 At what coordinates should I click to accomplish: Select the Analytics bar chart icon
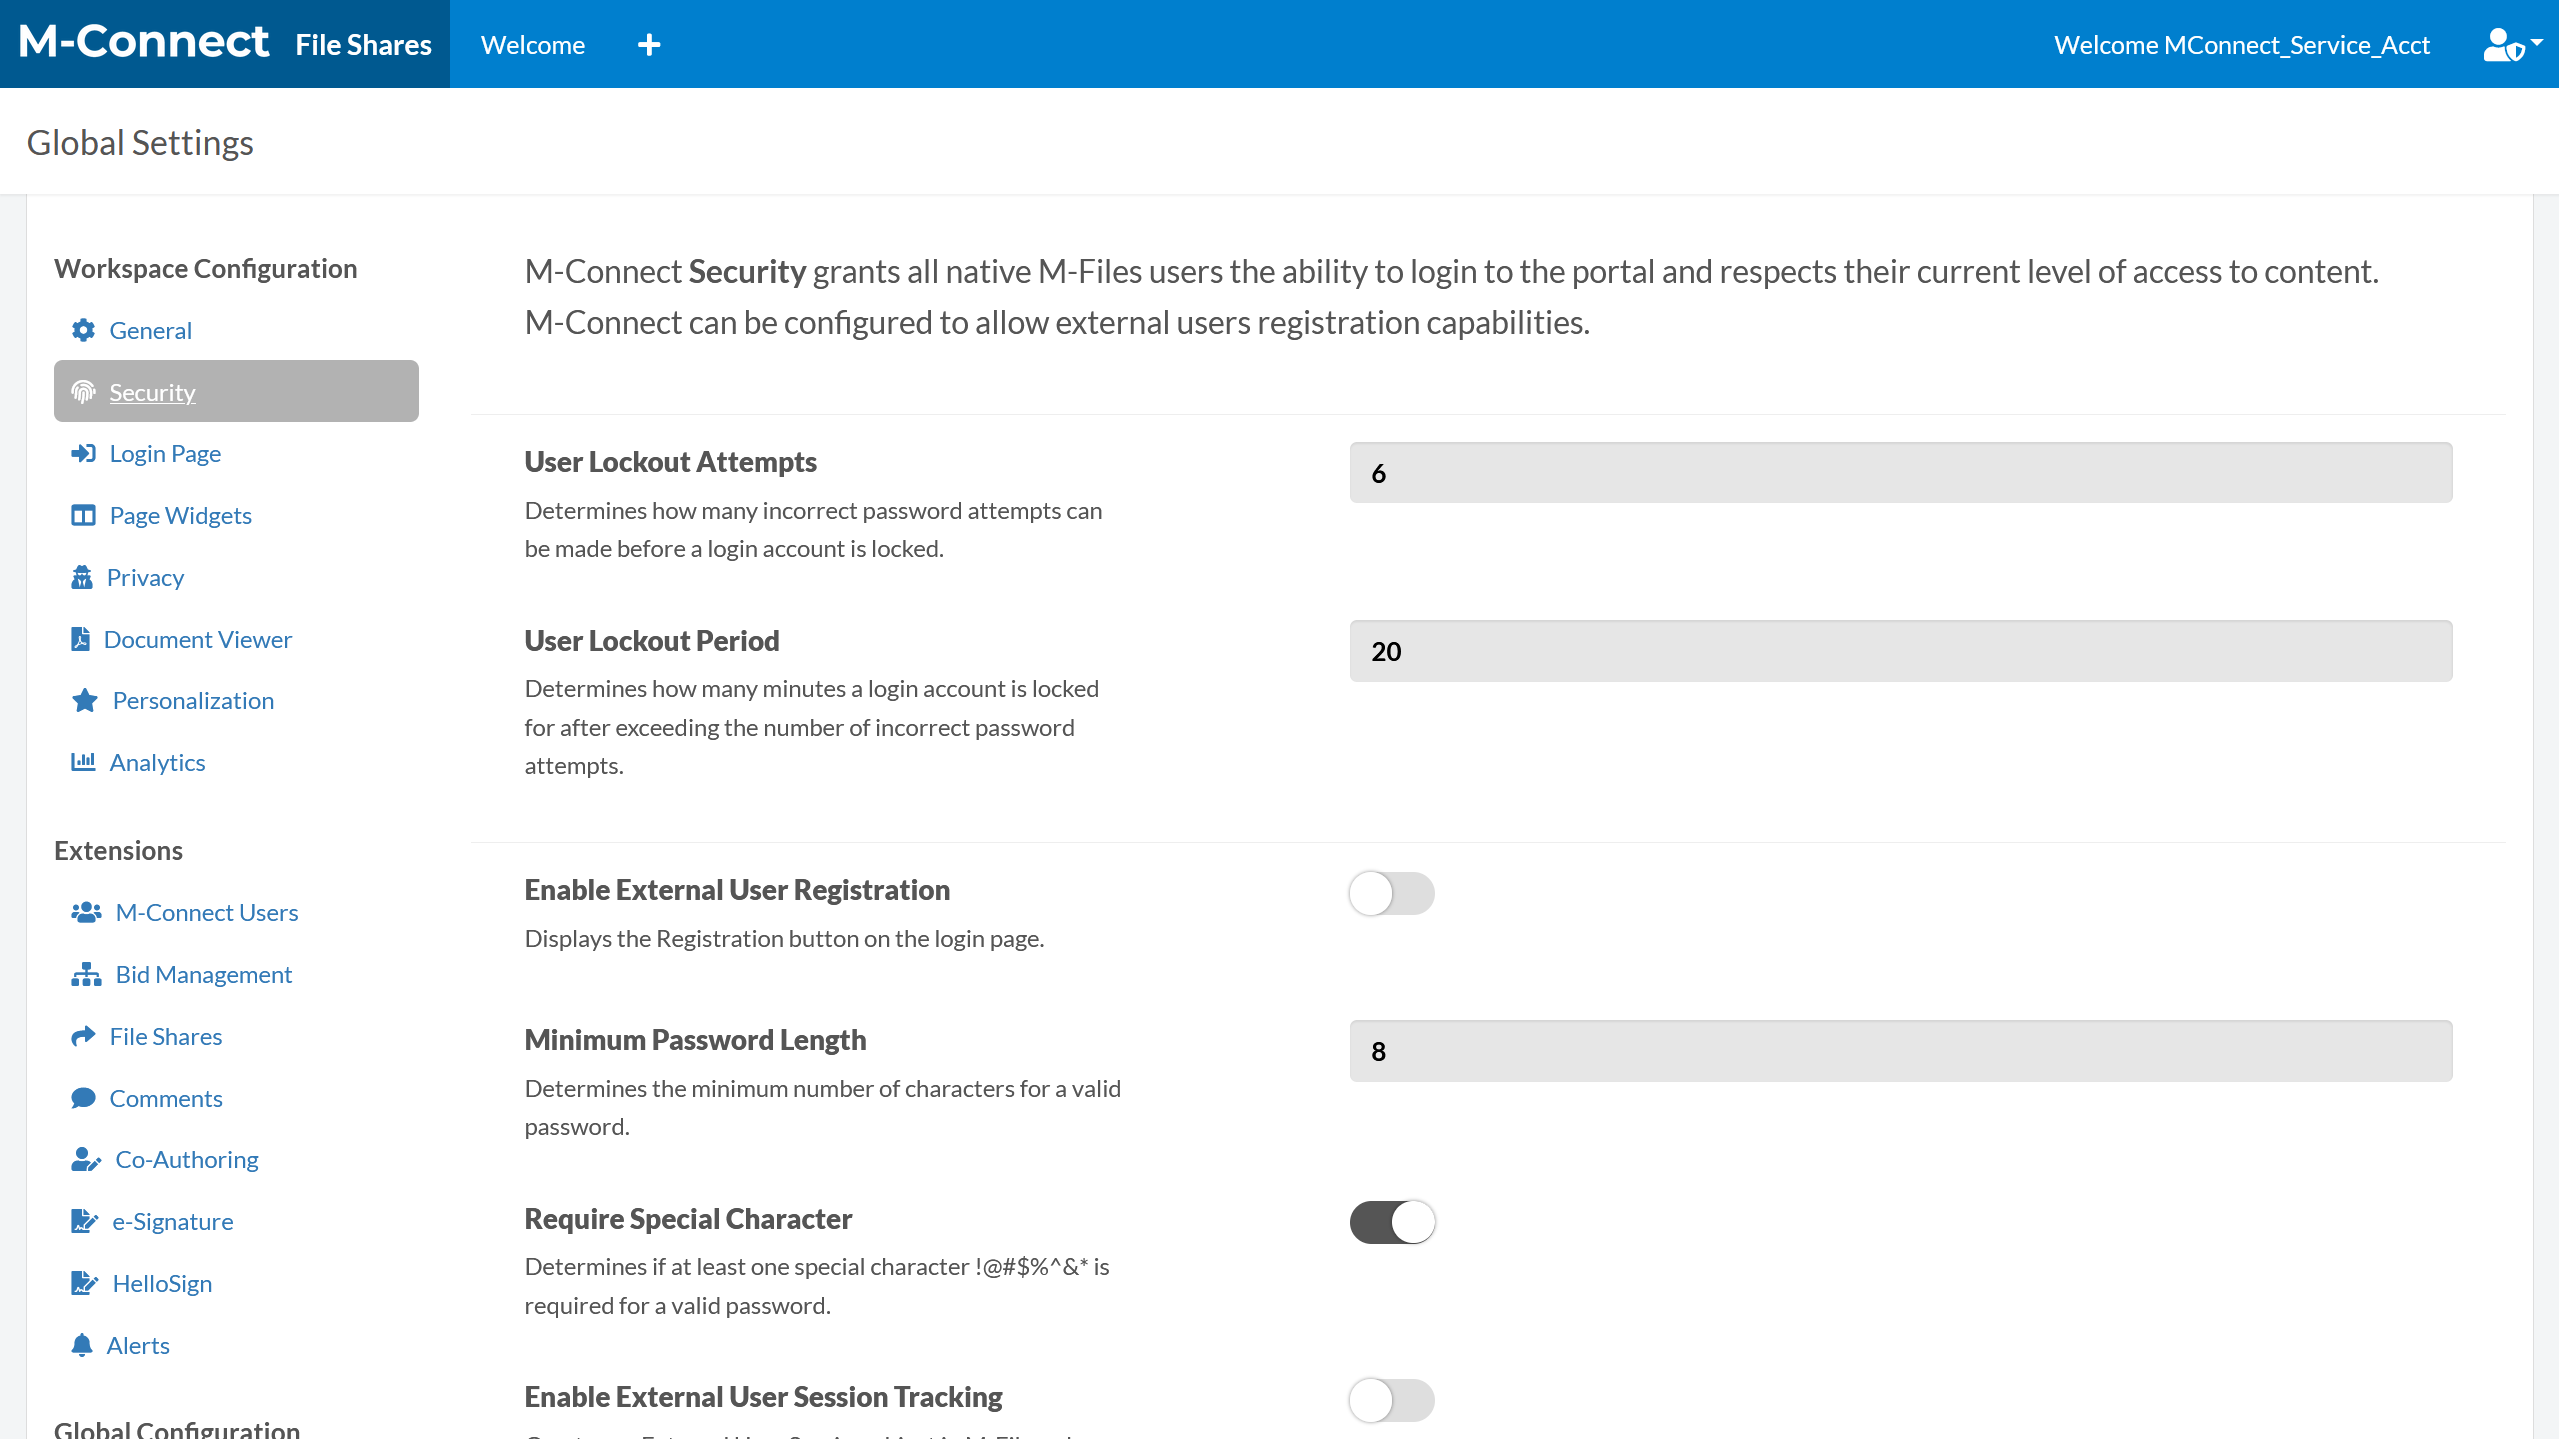(x=84, y=762)
